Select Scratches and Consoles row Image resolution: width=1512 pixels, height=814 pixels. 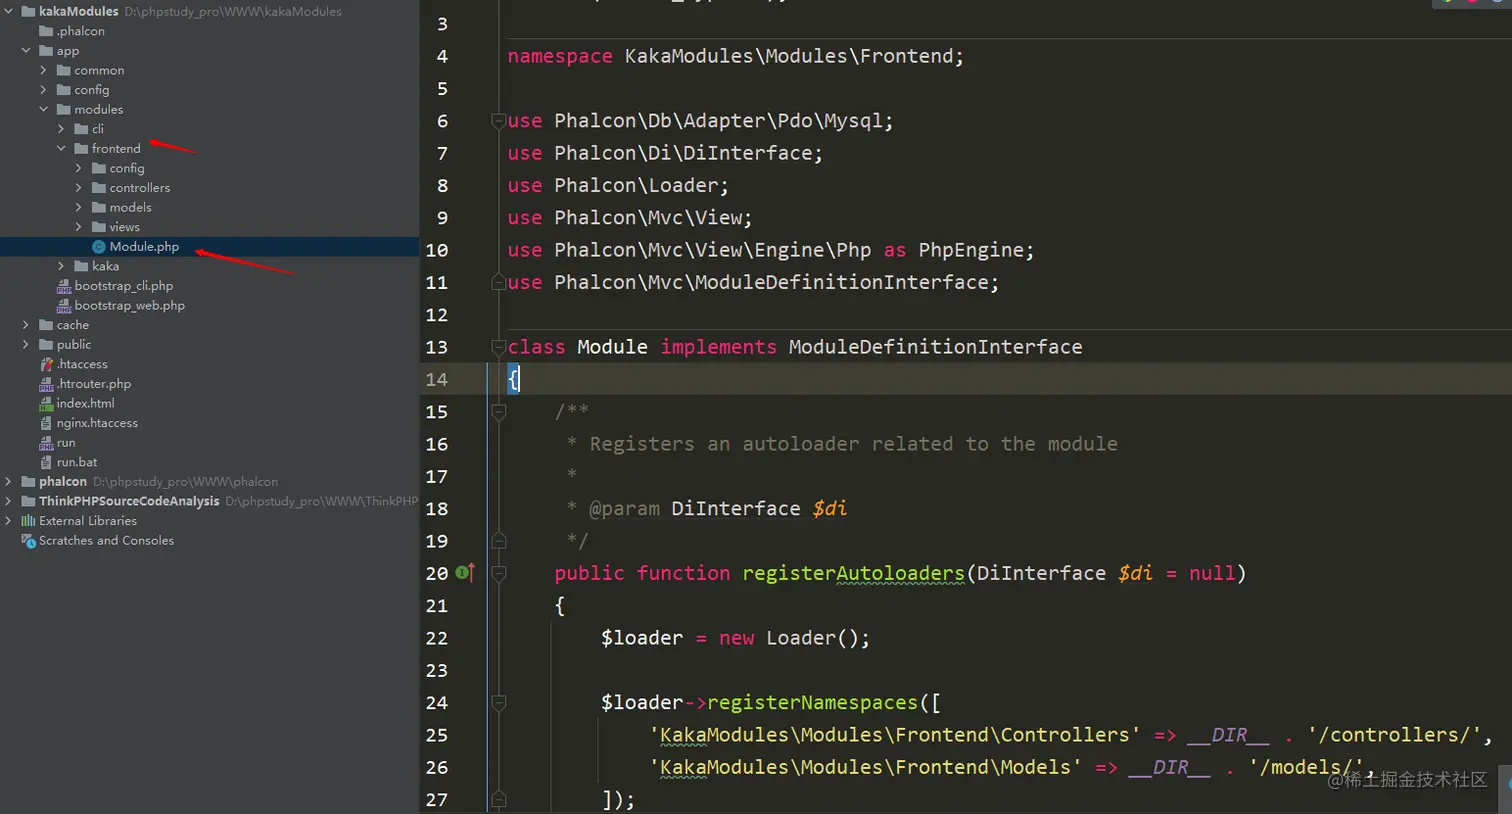click(209, 540)
